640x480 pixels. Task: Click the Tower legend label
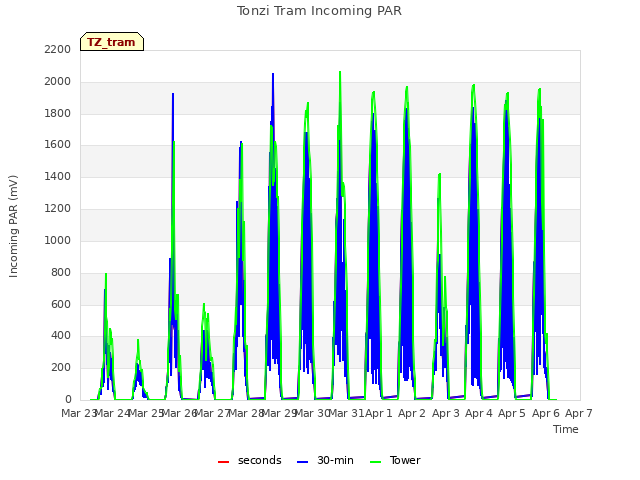[405, 460]
